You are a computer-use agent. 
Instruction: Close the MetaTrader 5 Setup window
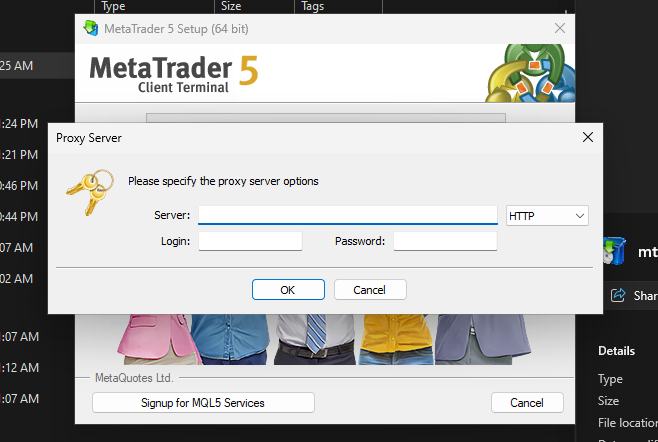[560, 29]
